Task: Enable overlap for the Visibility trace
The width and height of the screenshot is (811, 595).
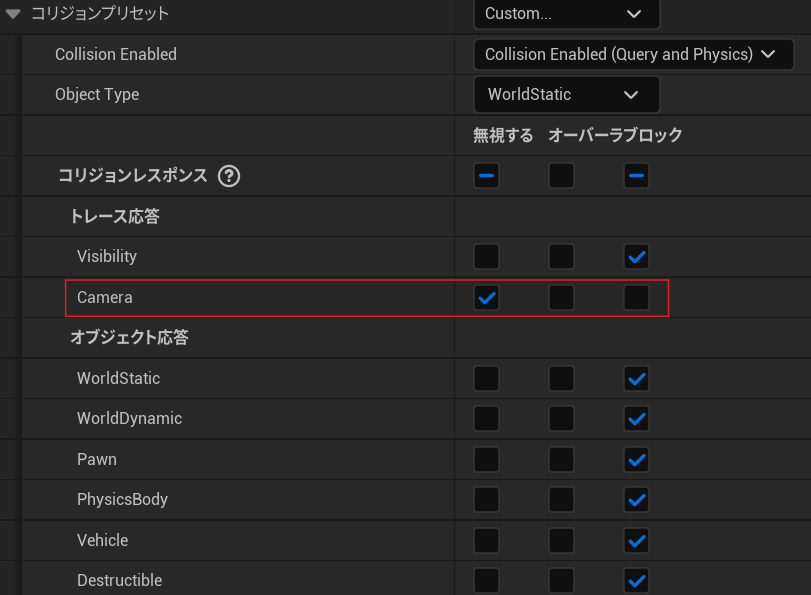Action: [561, 257]
